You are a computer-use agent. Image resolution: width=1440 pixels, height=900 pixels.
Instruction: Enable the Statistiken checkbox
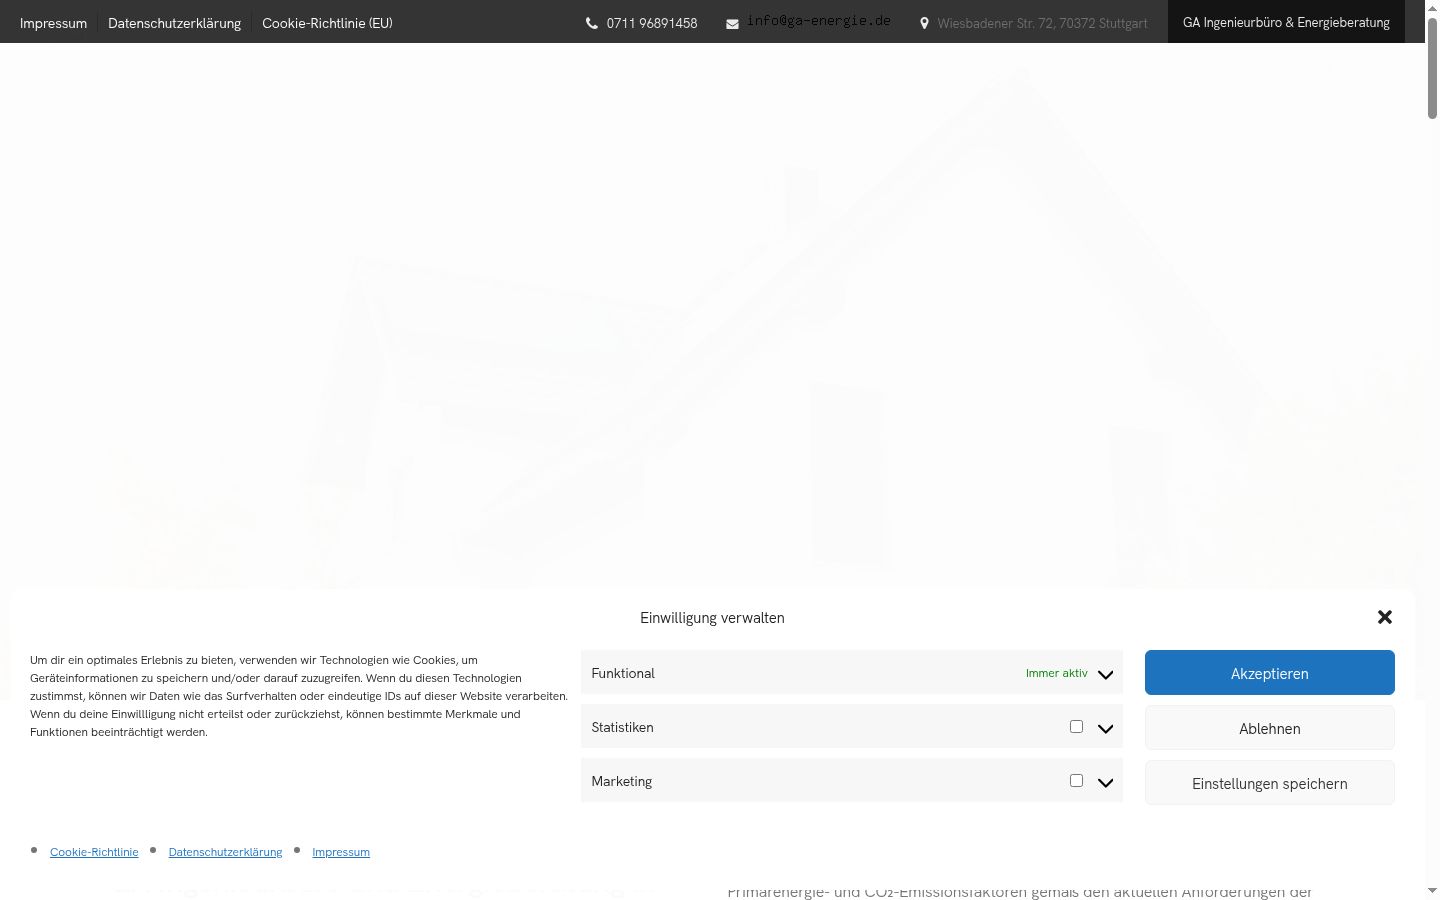[x=1076, y=726]
